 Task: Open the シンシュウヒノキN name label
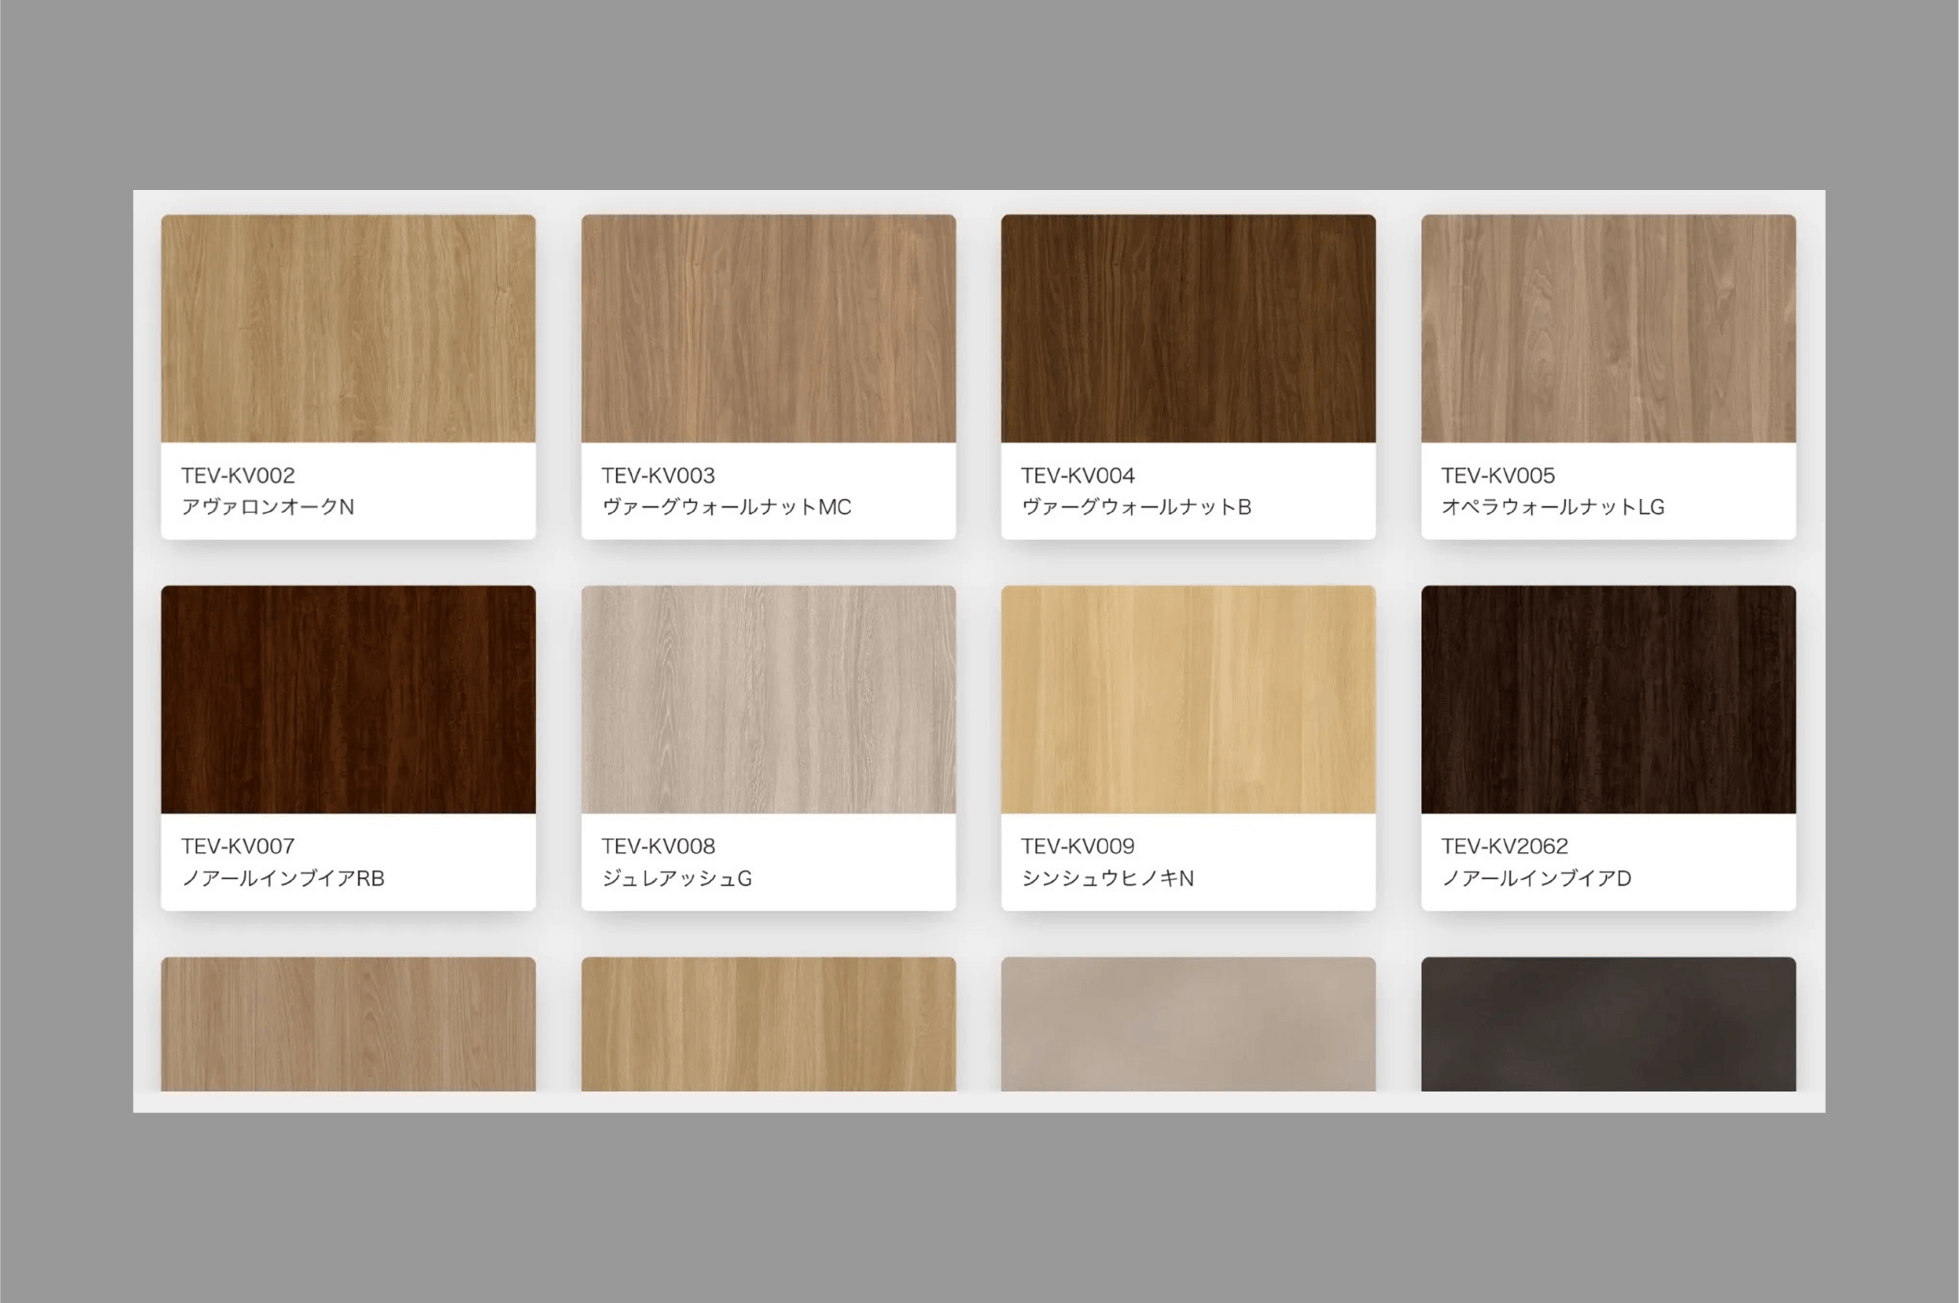1107,878
